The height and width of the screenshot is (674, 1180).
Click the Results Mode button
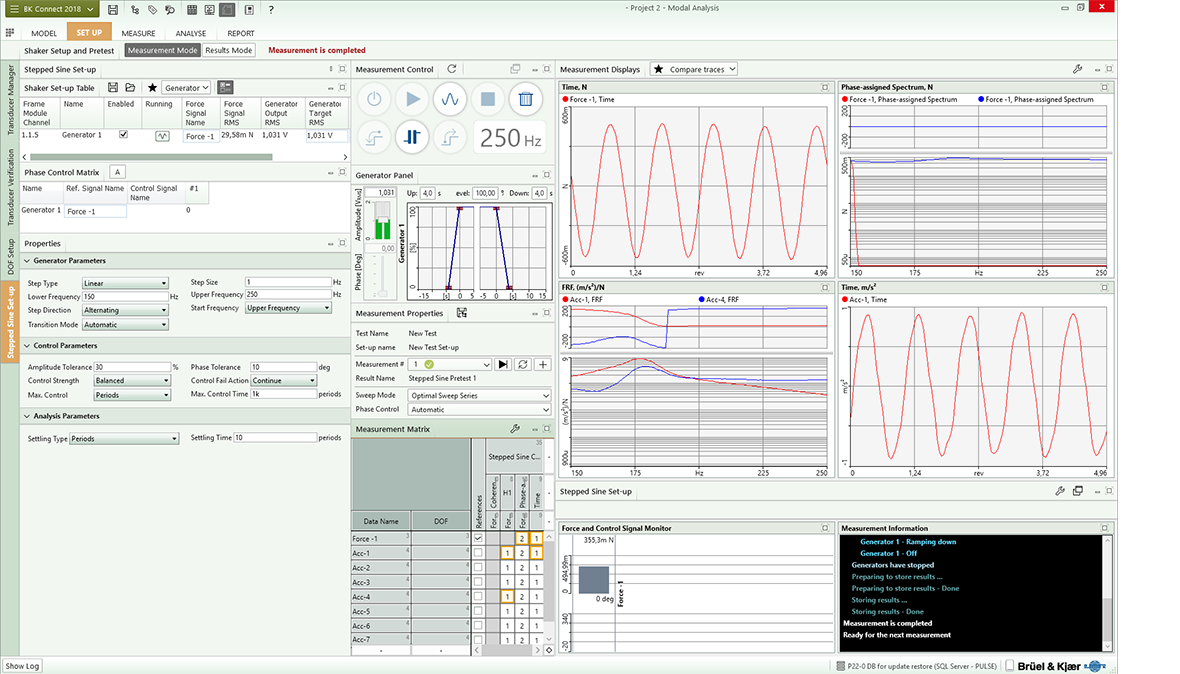coord(229,50)
